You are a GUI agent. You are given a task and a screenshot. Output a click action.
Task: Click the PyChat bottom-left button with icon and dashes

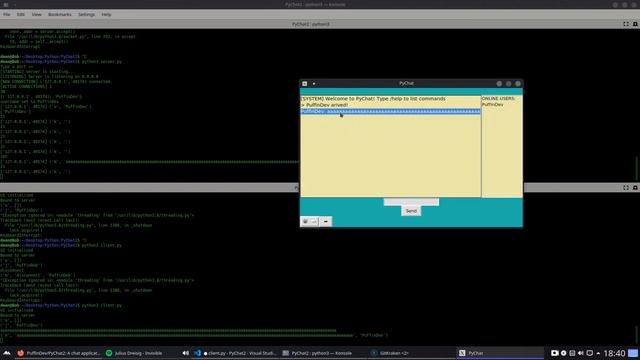309,221
